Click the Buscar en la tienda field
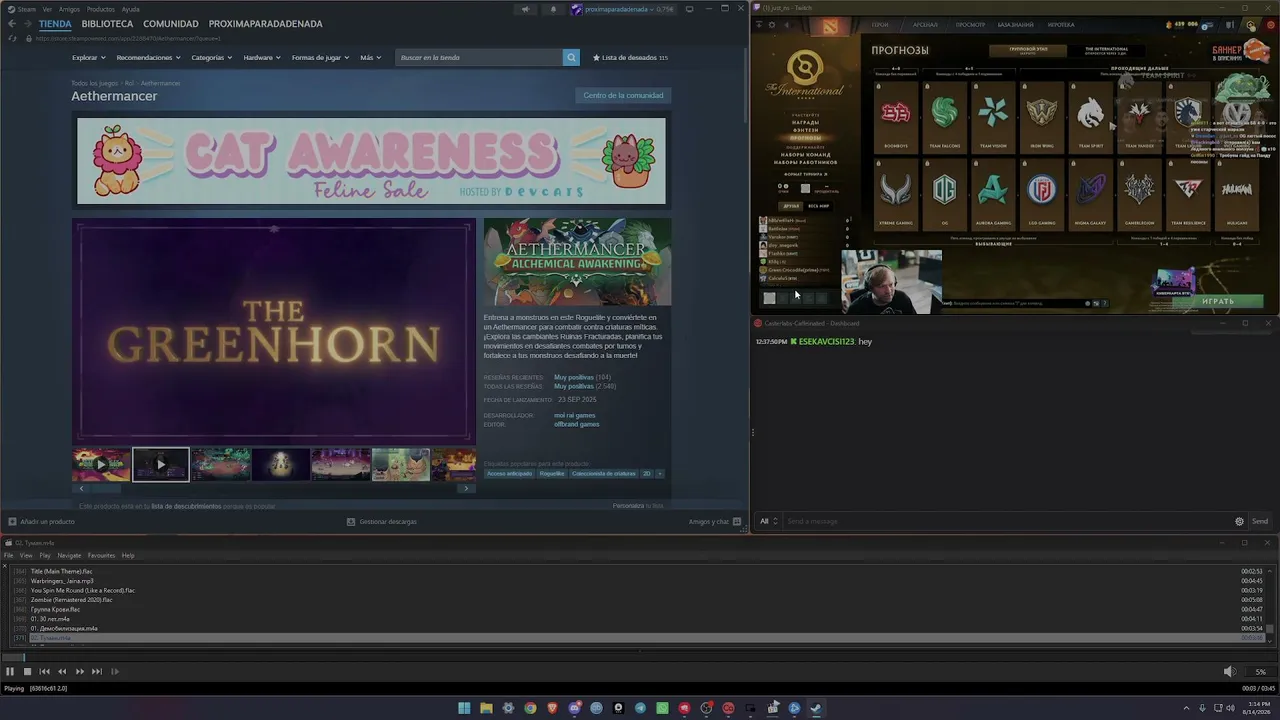 (x=480, y=57)
